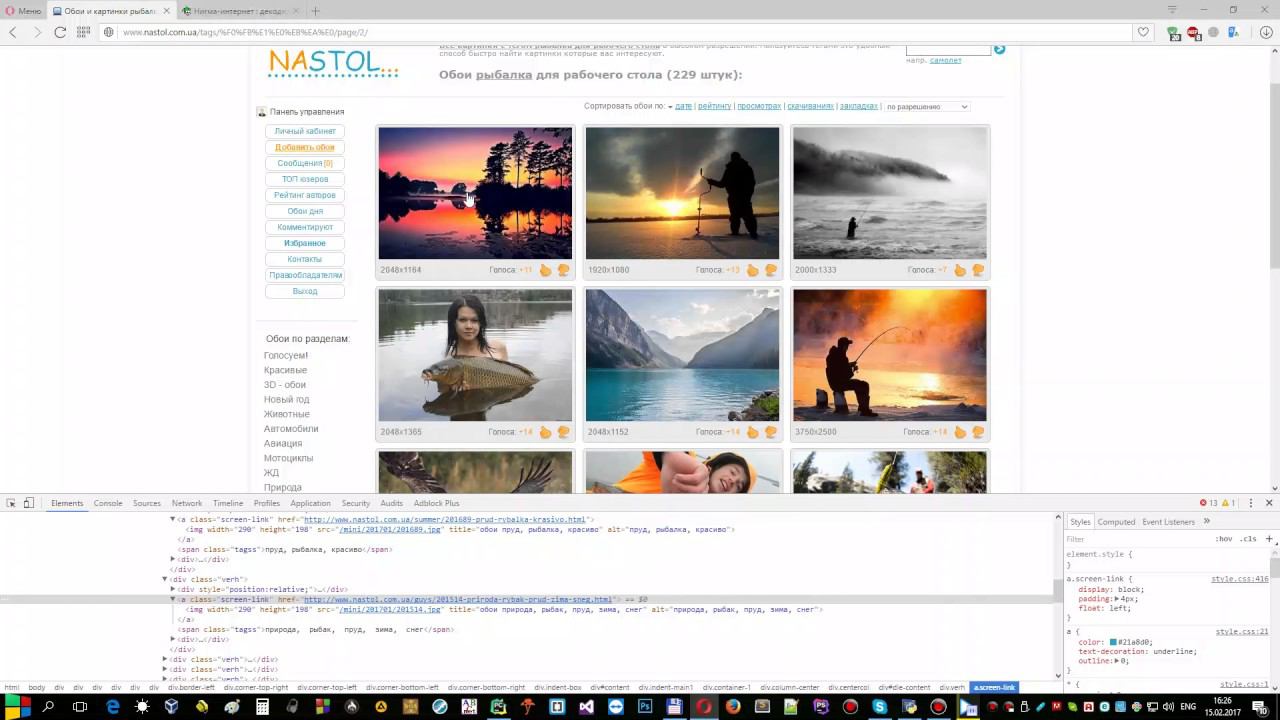Thumbs-down the 2000x1333 wallpaper
The width and height of the screenshot is (1280, 720).
tap(978, 270)
